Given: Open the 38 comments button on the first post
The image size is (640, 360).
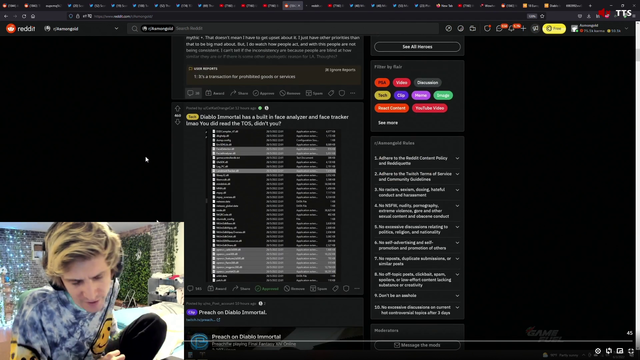Looking at the screenshot, I should tap(193, 93).
